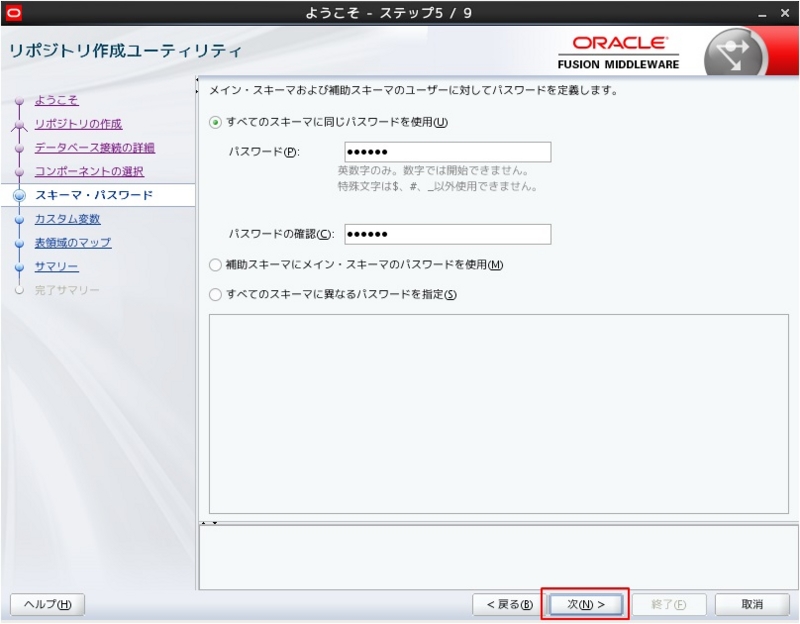Click the hint text '英数字のみ。数字では開始できません。'

point(433,170)
